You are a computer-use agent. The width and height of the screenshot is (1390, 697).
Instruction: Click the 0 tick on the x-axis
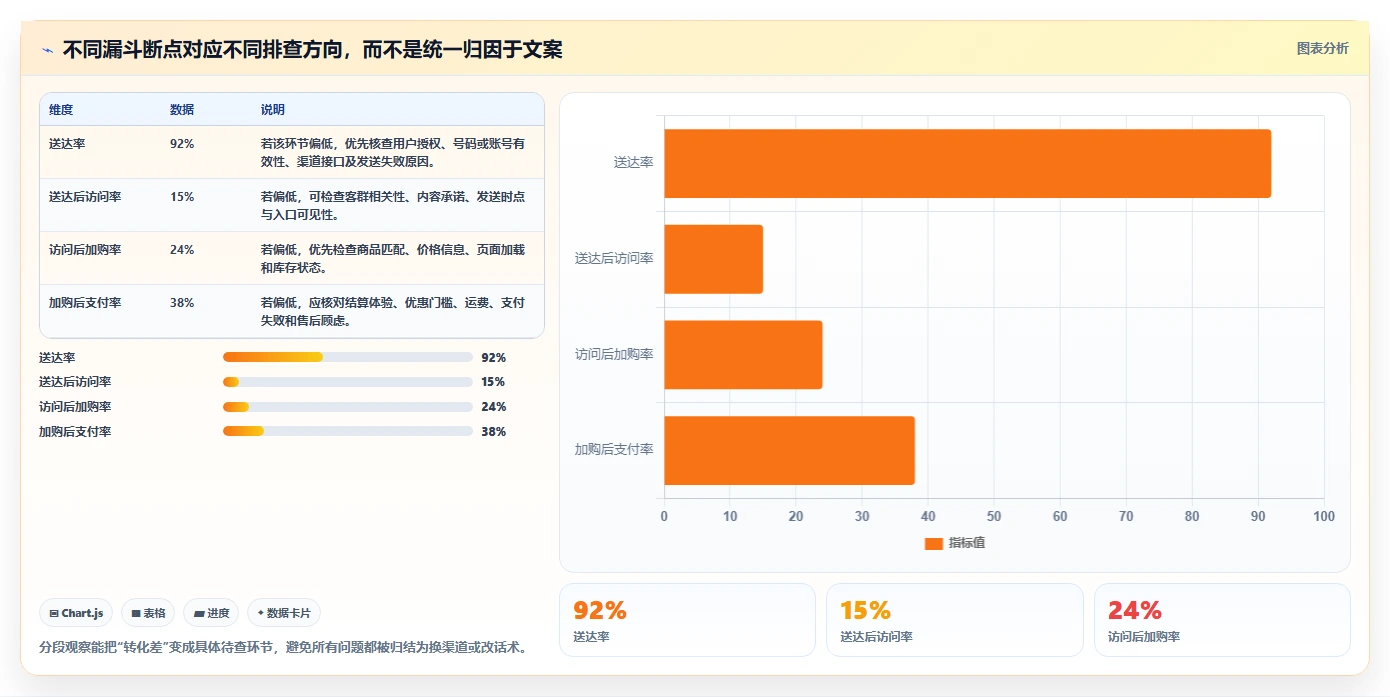coord(664,517)
